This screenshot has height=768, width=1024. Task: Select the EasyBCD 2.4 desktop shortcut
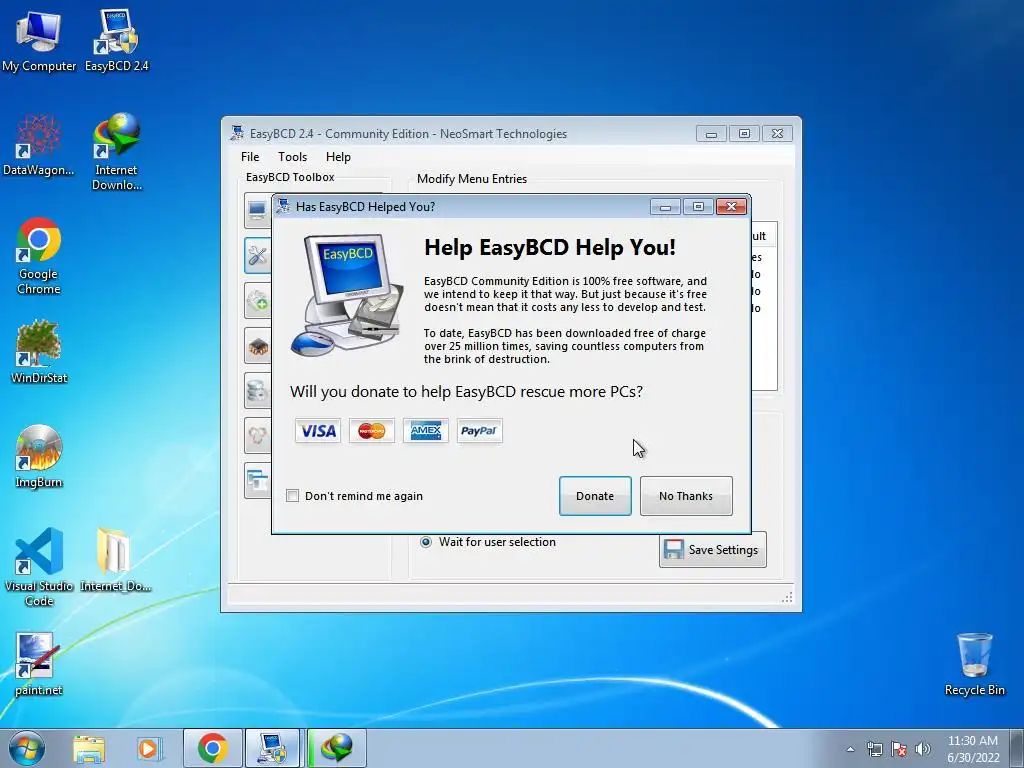(116, 40)
